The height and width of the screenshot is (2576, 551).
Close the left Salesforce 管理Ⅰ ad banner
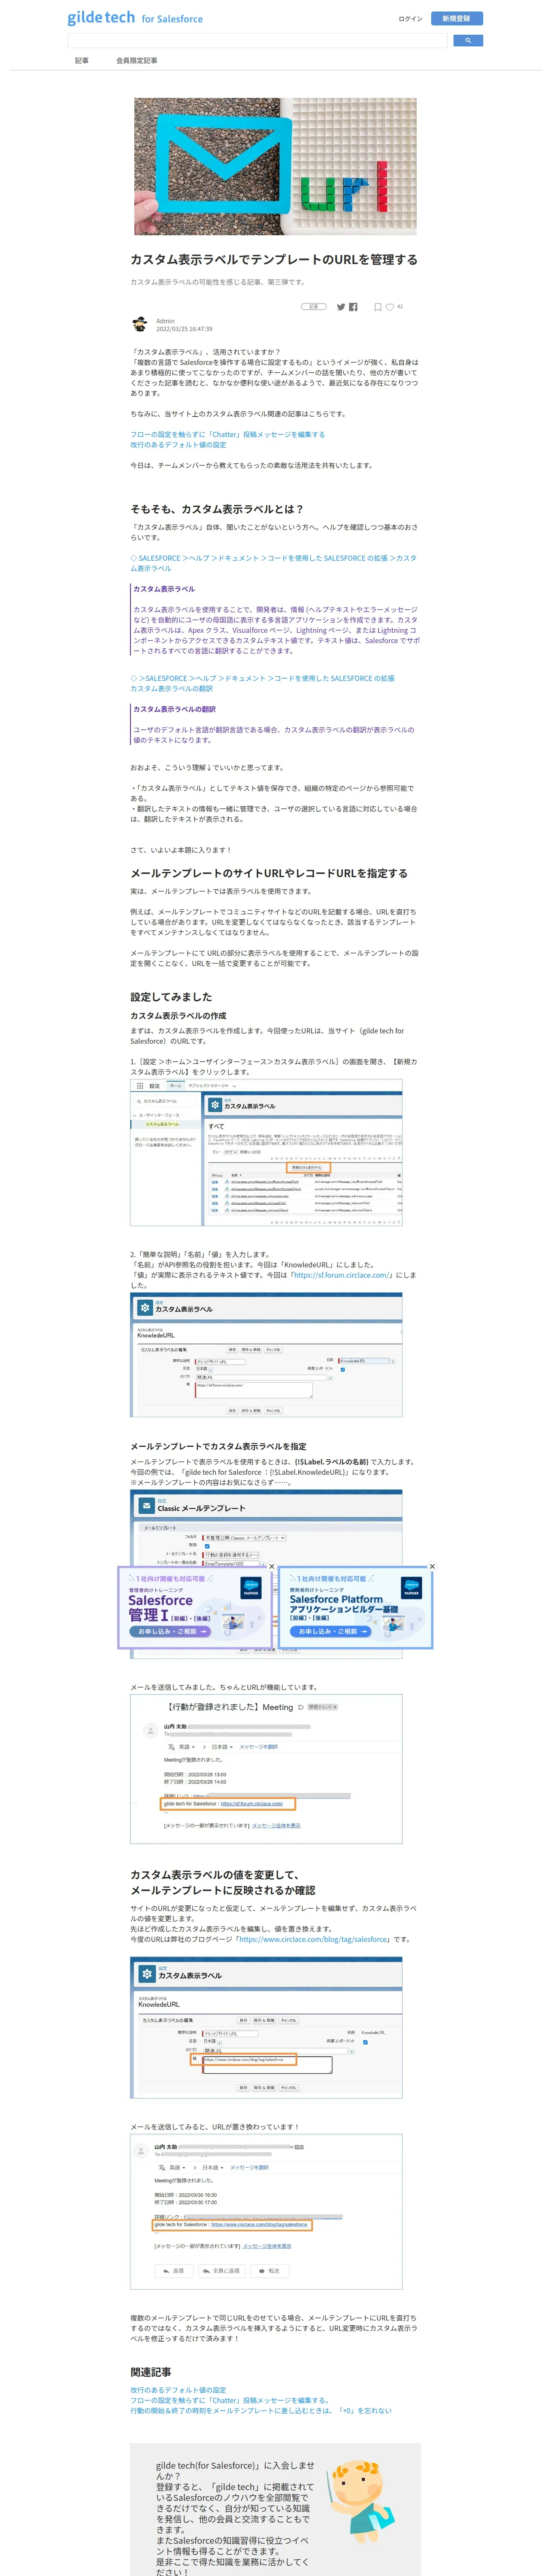[271, 1566]
